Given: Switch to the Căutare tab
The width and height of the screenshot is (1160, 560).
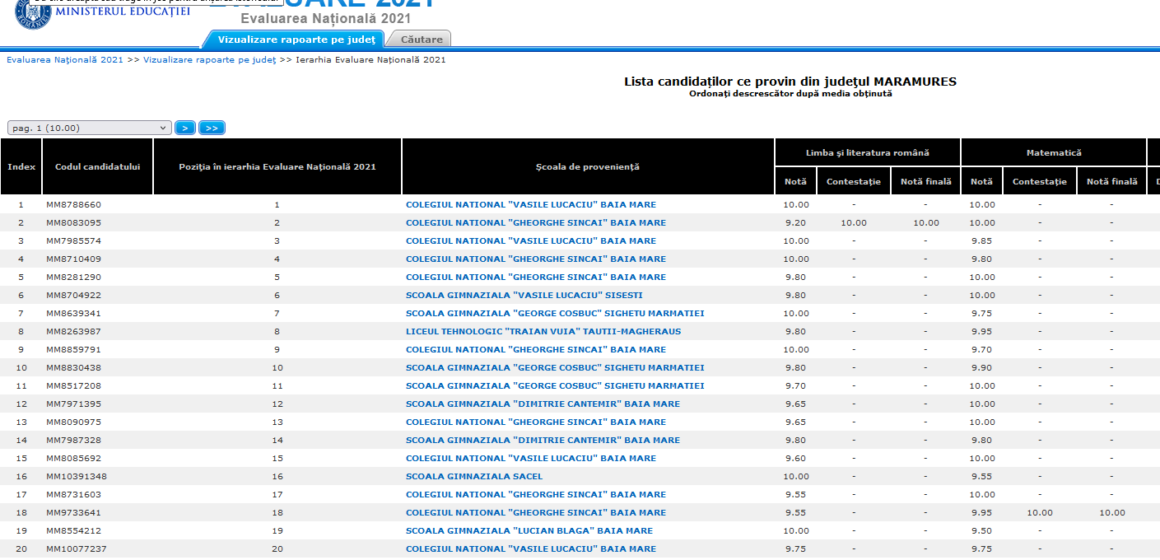Looking at the screenshot, I should click(421, 39).
